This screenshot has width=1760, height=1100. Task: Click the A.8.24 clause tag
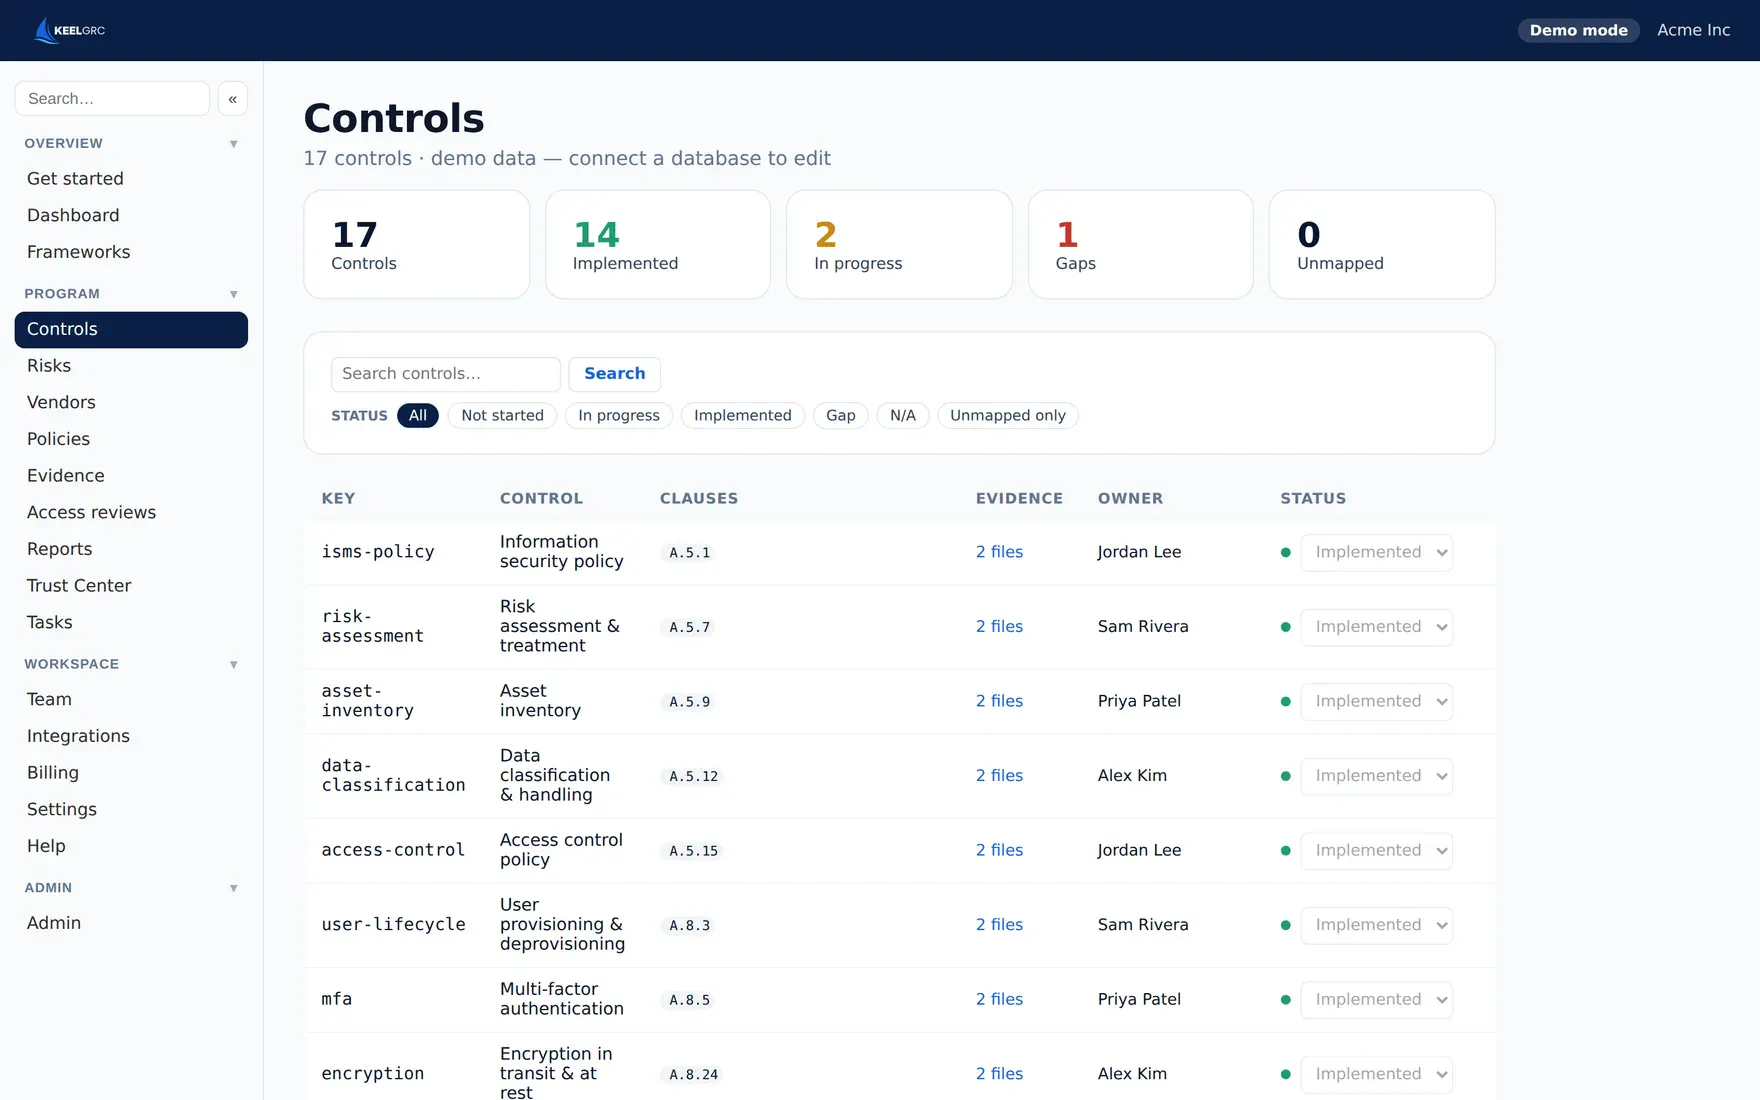(694, 1075)
